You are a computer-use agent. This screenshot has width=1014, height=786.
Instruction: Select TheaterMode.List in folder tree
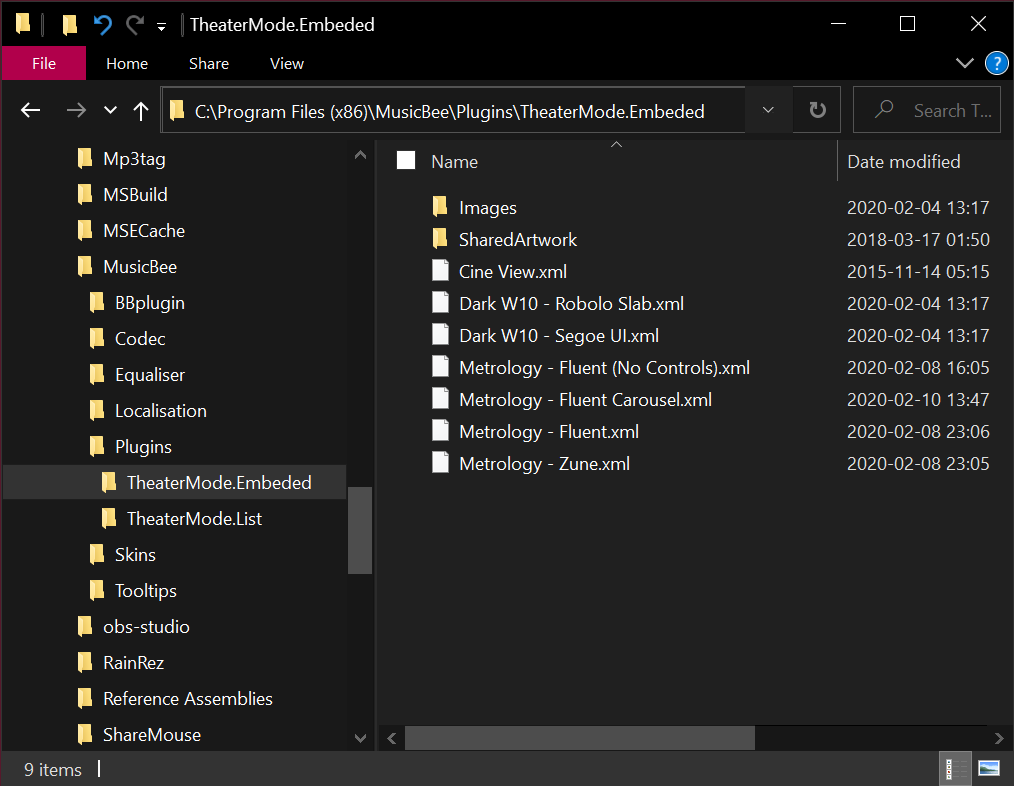(194, 519)
